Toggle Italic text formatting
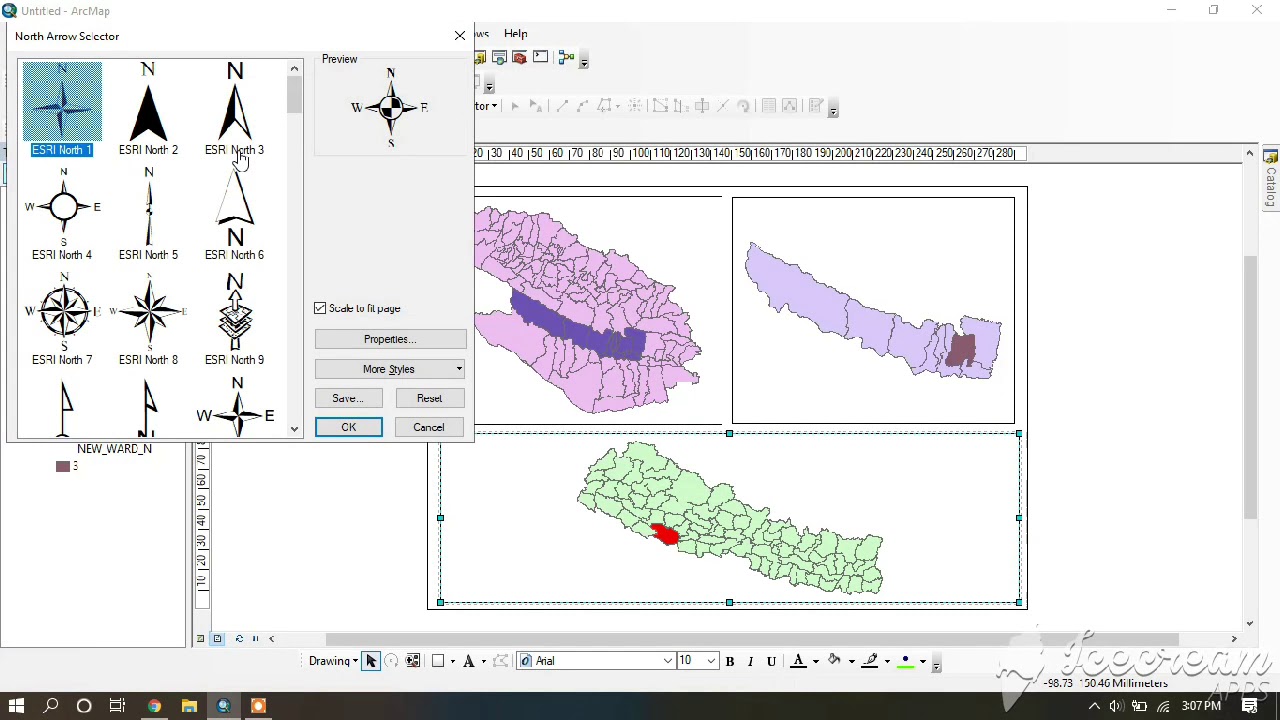1280x720 pixels. click(750, 661)
